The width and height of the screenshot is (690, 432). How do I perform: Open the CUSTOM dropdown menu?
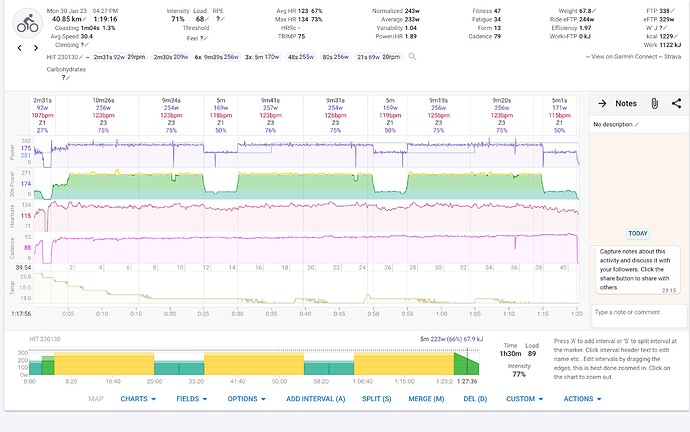pos(526,399)
